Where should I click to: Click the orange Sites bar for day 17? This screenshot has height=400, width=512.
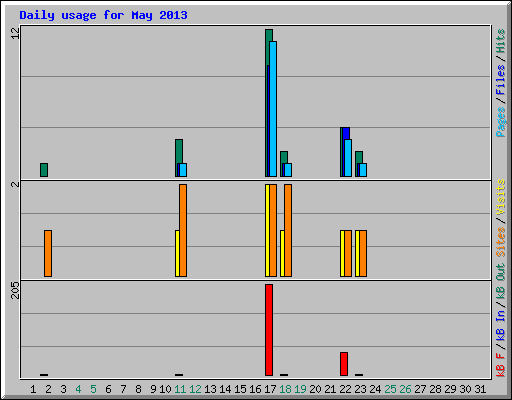tap(273, 230)
